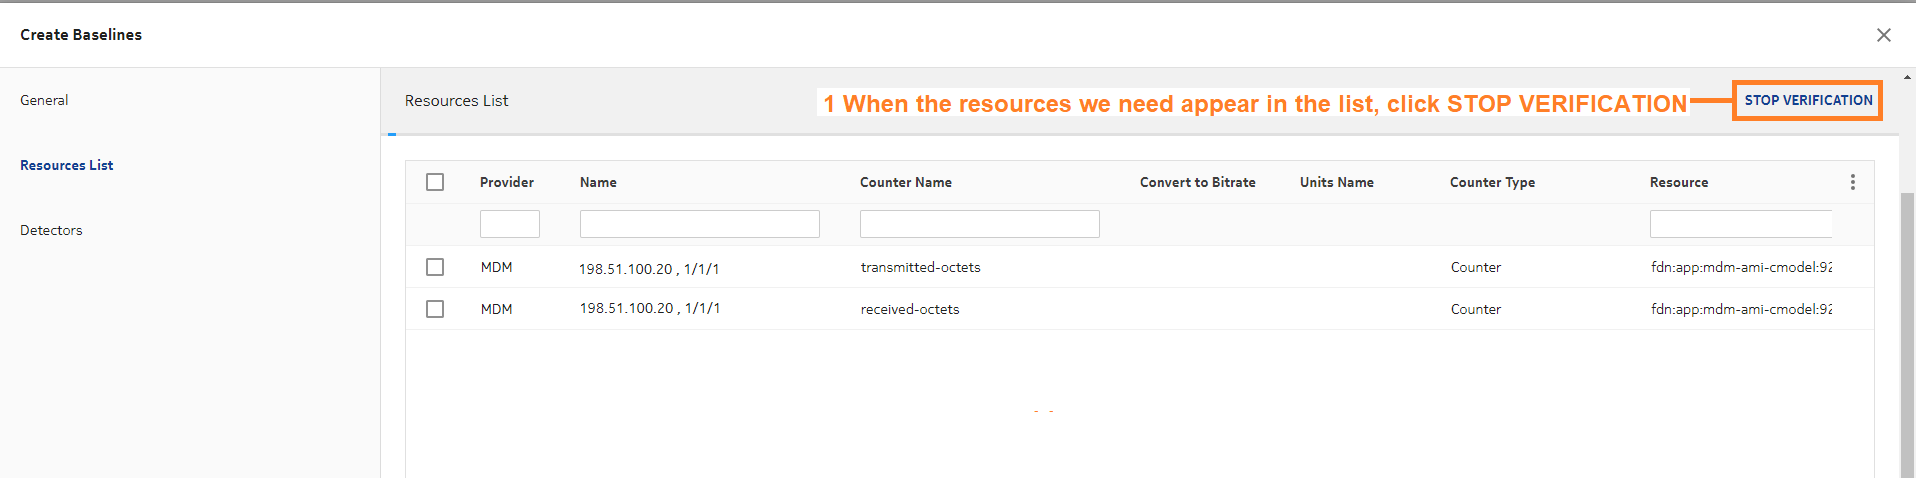Image resolution: width=1916 pixels, height=478 pixels.
Task: Toggle the select-all checkbox in table header
Action: 435,182
